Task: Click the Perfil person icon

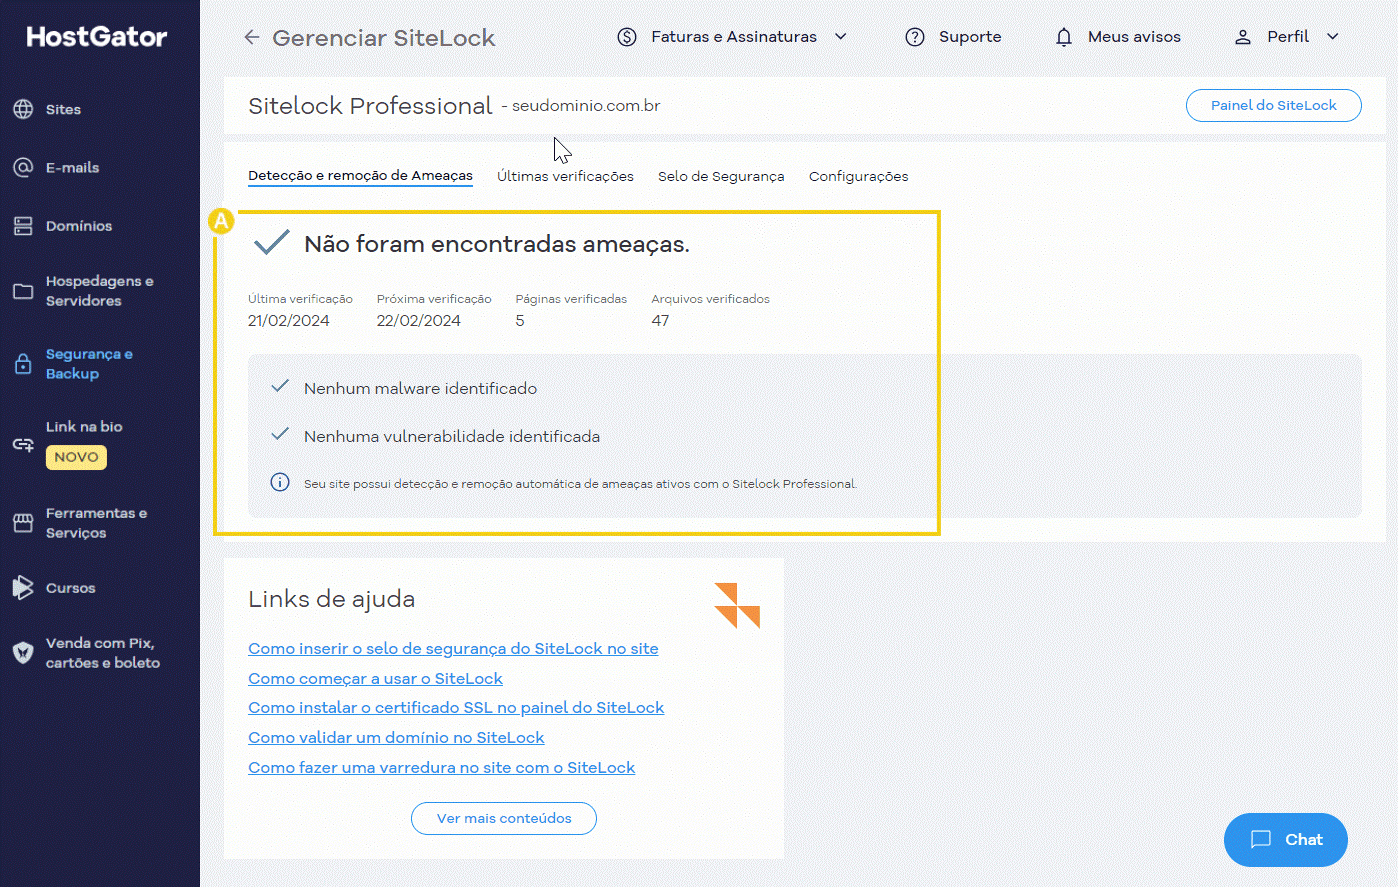Action: click(x=1243, y=37)
